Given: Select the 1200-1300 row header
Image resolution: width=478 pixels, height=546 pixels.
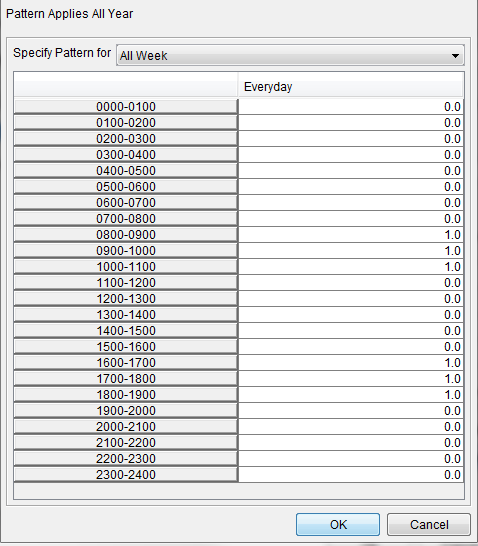Looking at the screenshot, I should (x=126, y=299).
